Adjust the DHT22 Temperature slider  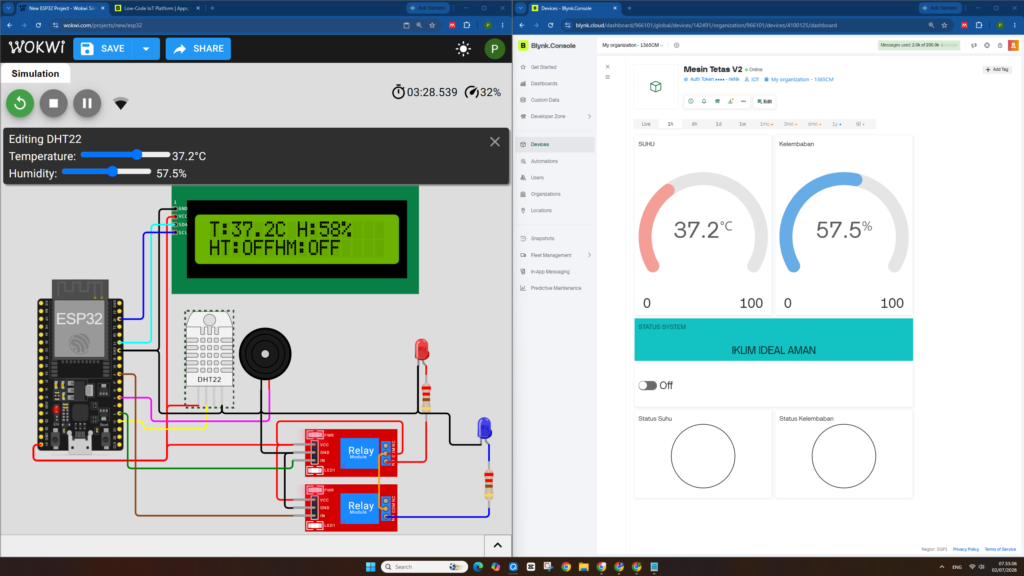[x=125, y=155]
